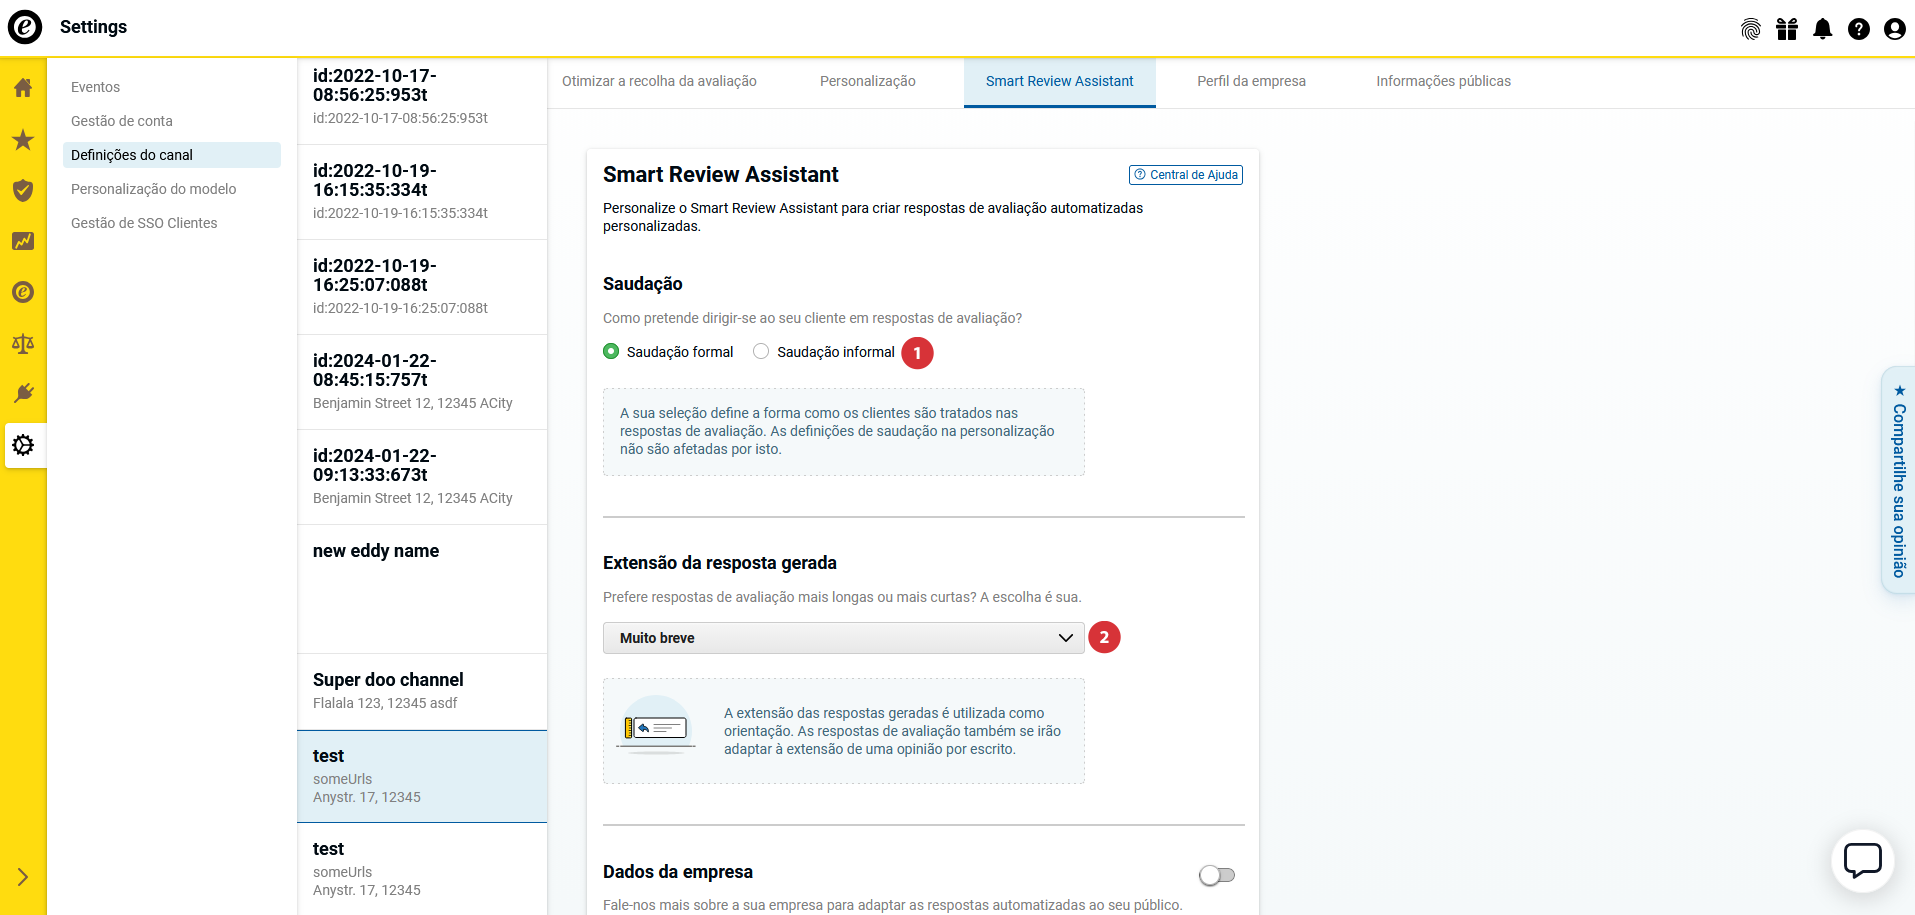The height and width of the screenshot is (915, 1915).
Task: Click the balance scale sidebar icon
Action: click(x=23, y=344)
